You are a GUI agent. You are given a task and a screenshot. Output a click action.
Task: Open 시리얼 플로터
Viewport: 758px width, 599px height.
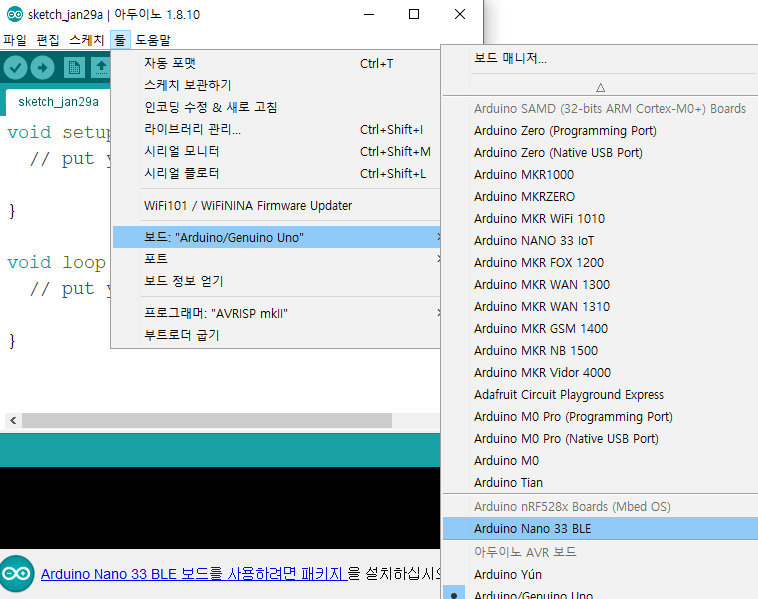click(x=277, y=174)
